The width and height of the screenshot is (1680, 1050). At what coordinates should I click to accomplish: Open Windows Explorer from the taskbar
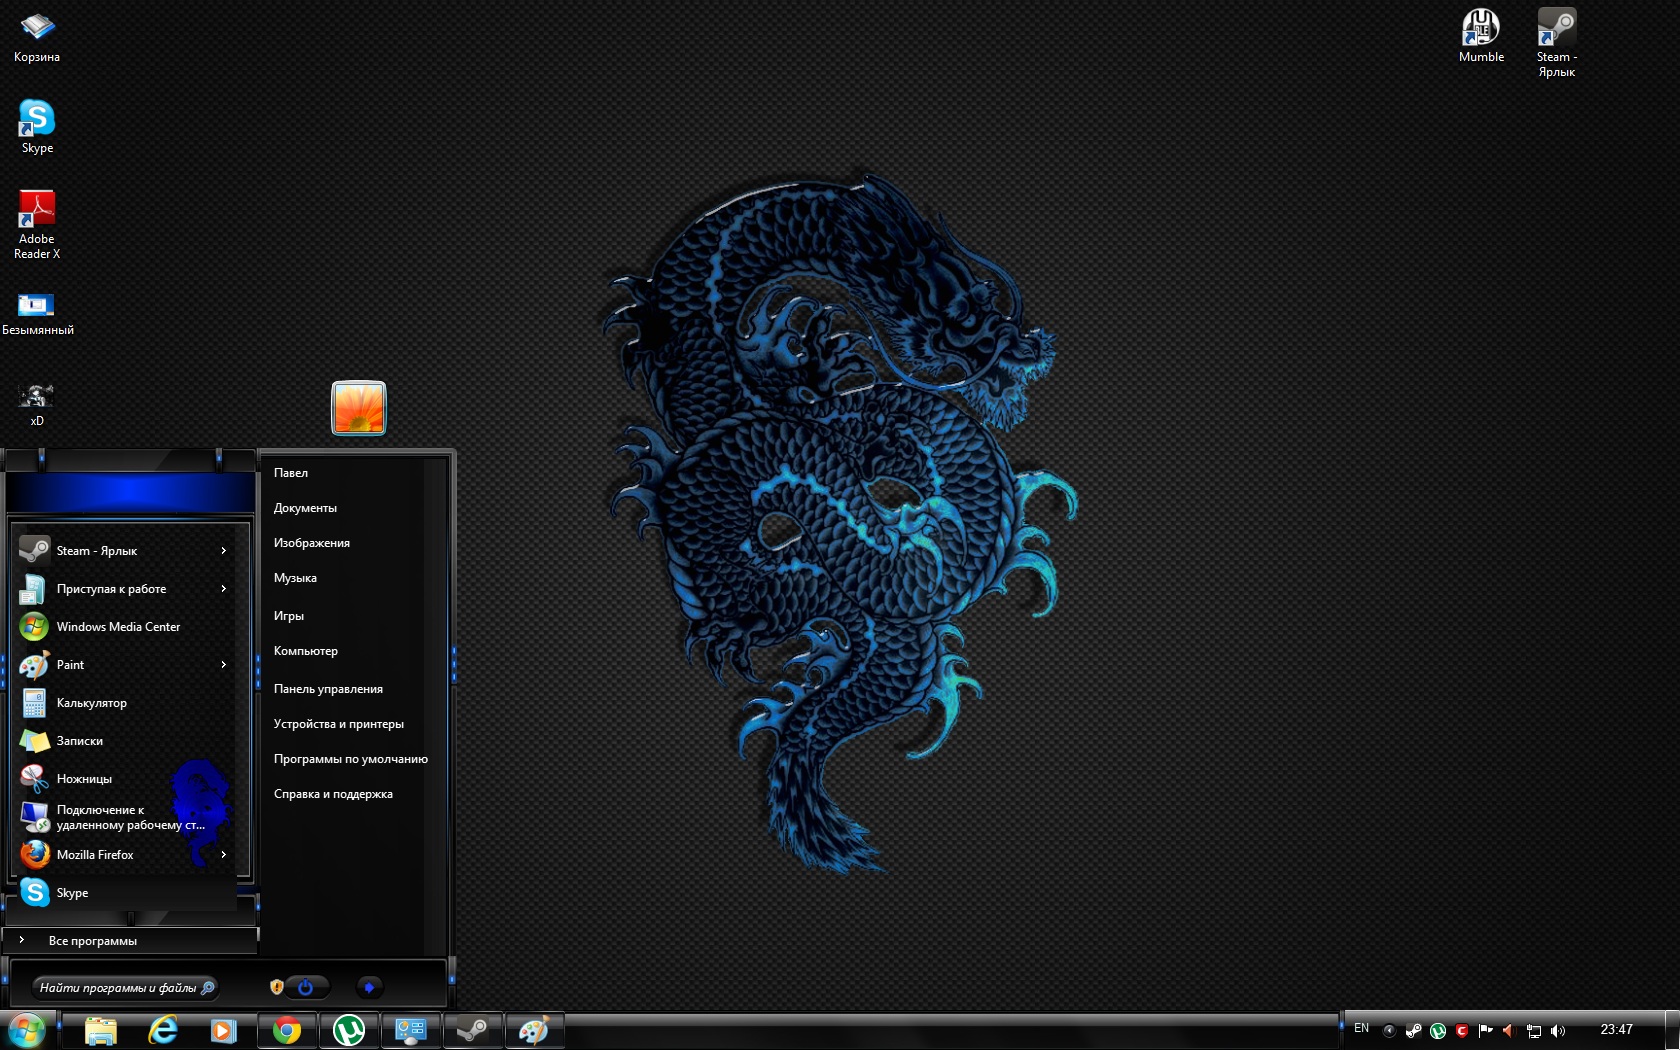100,1031
